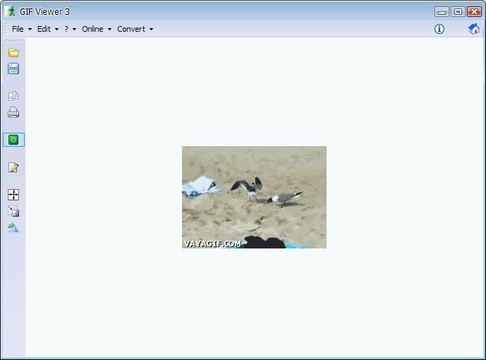This screenshot has height=360, width=486.
Task: Go to the homepage using the house icon
Action: [x=474, y=29]
